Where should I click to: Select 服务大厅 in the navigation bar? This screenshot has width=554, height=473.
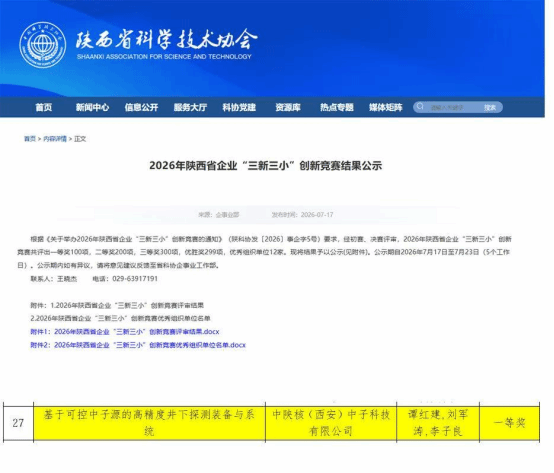tap(190, 107)
